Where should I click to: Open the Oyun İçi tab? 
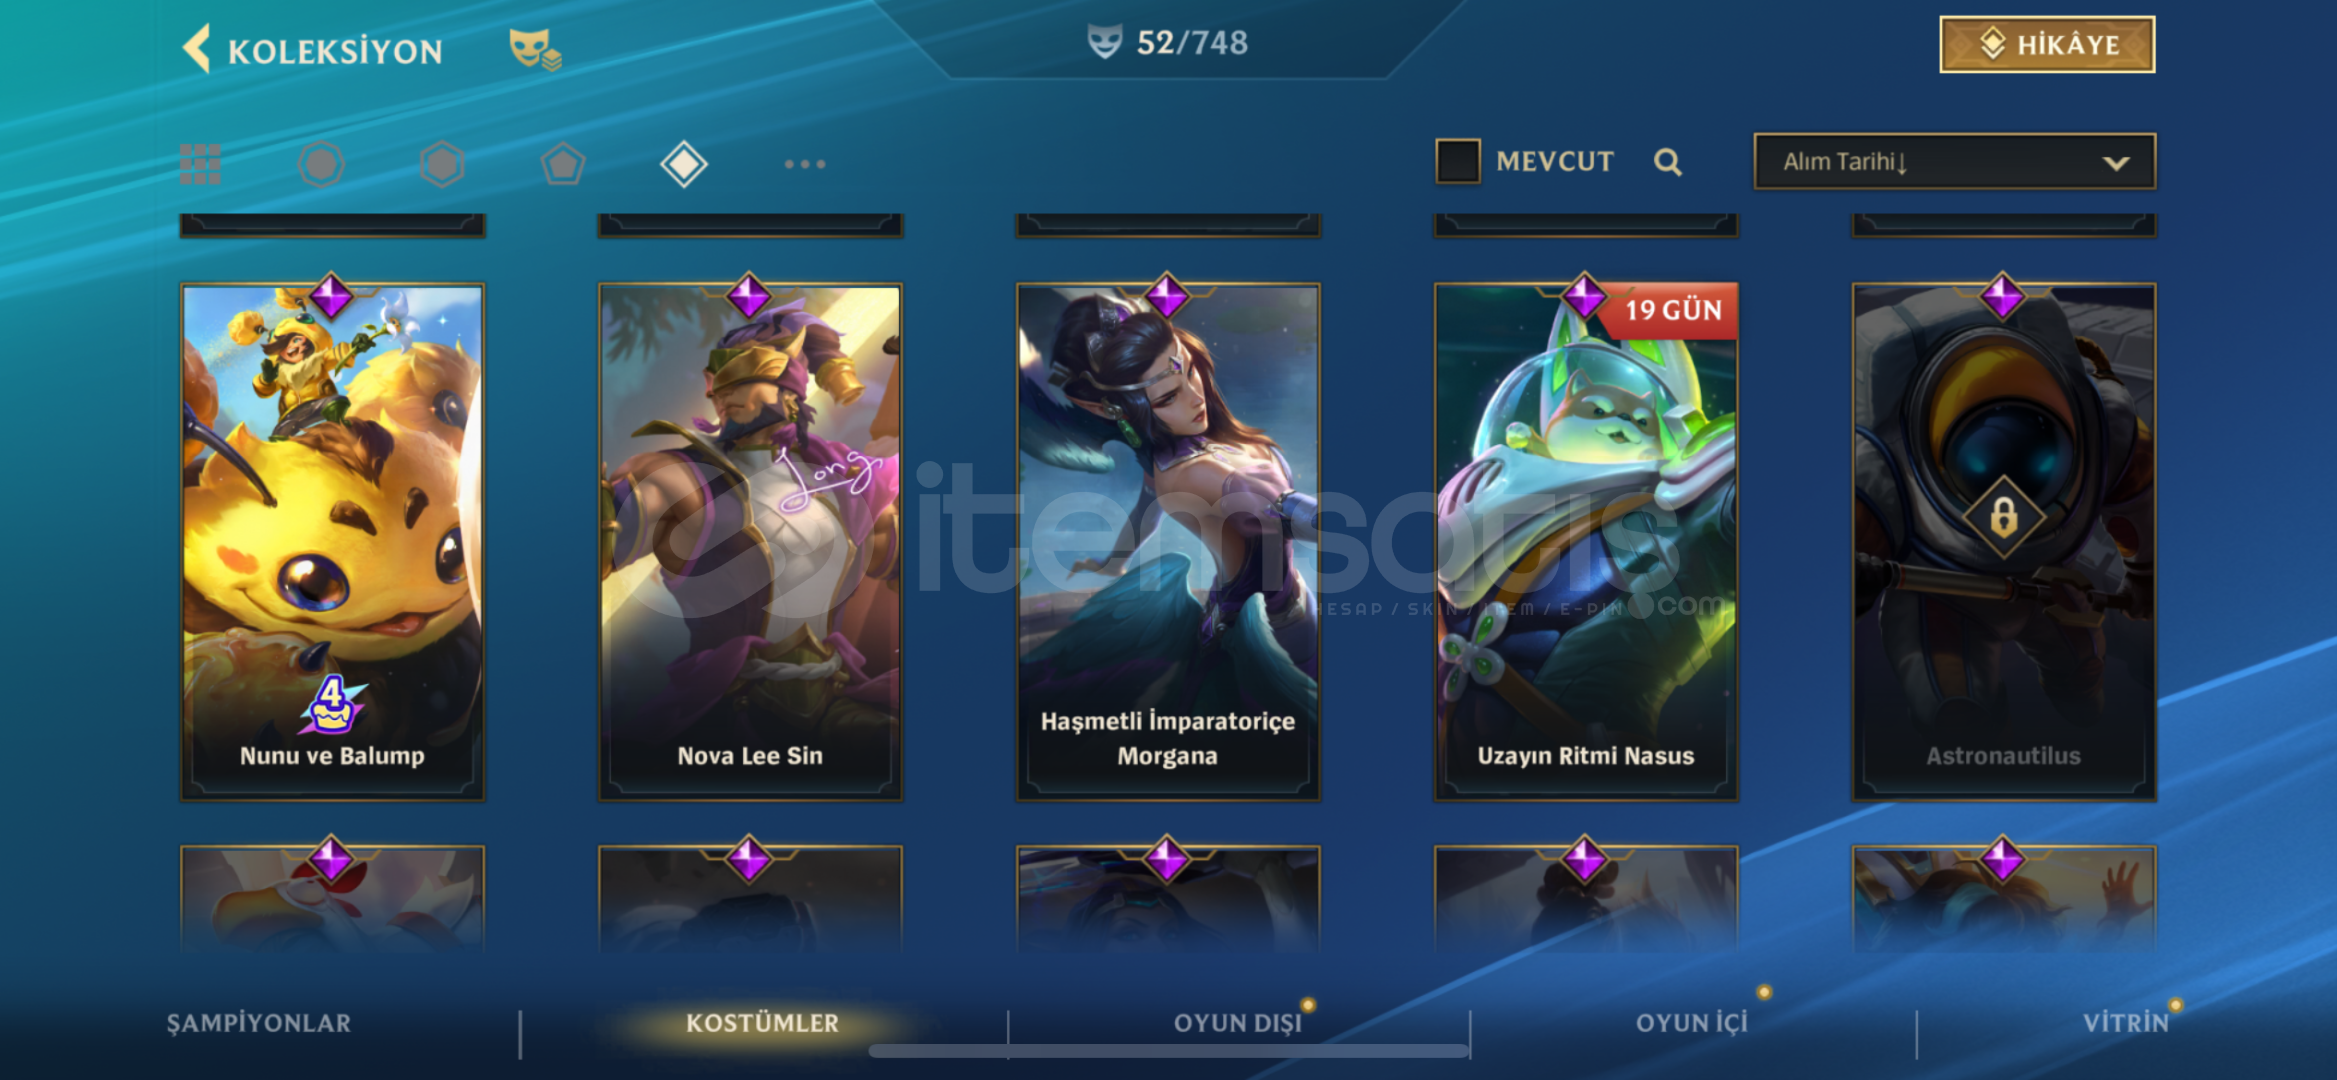coord(1692,1023)
